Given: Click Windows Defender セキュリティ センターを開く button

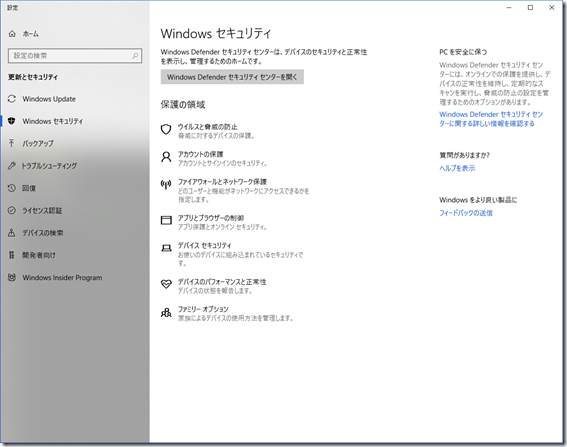Looking at the screenshot, I should click(x=232, y=77).
